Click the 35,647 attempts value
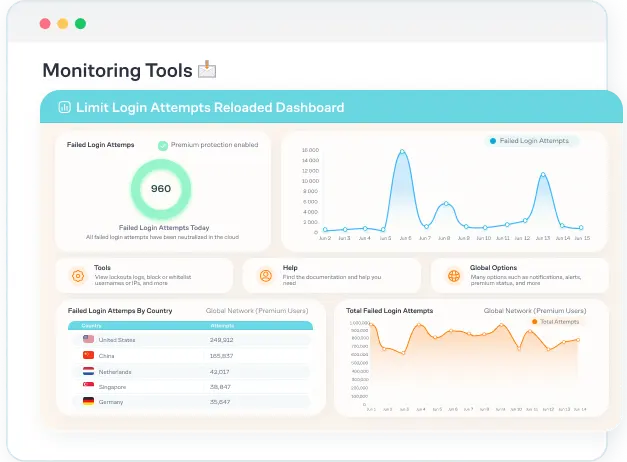The width and height of the screenshot is (627, 462). [x=220, y=402]
